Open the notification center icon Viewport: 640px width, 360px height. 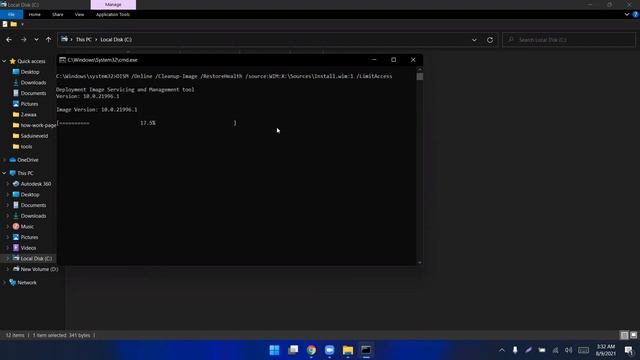629,350
